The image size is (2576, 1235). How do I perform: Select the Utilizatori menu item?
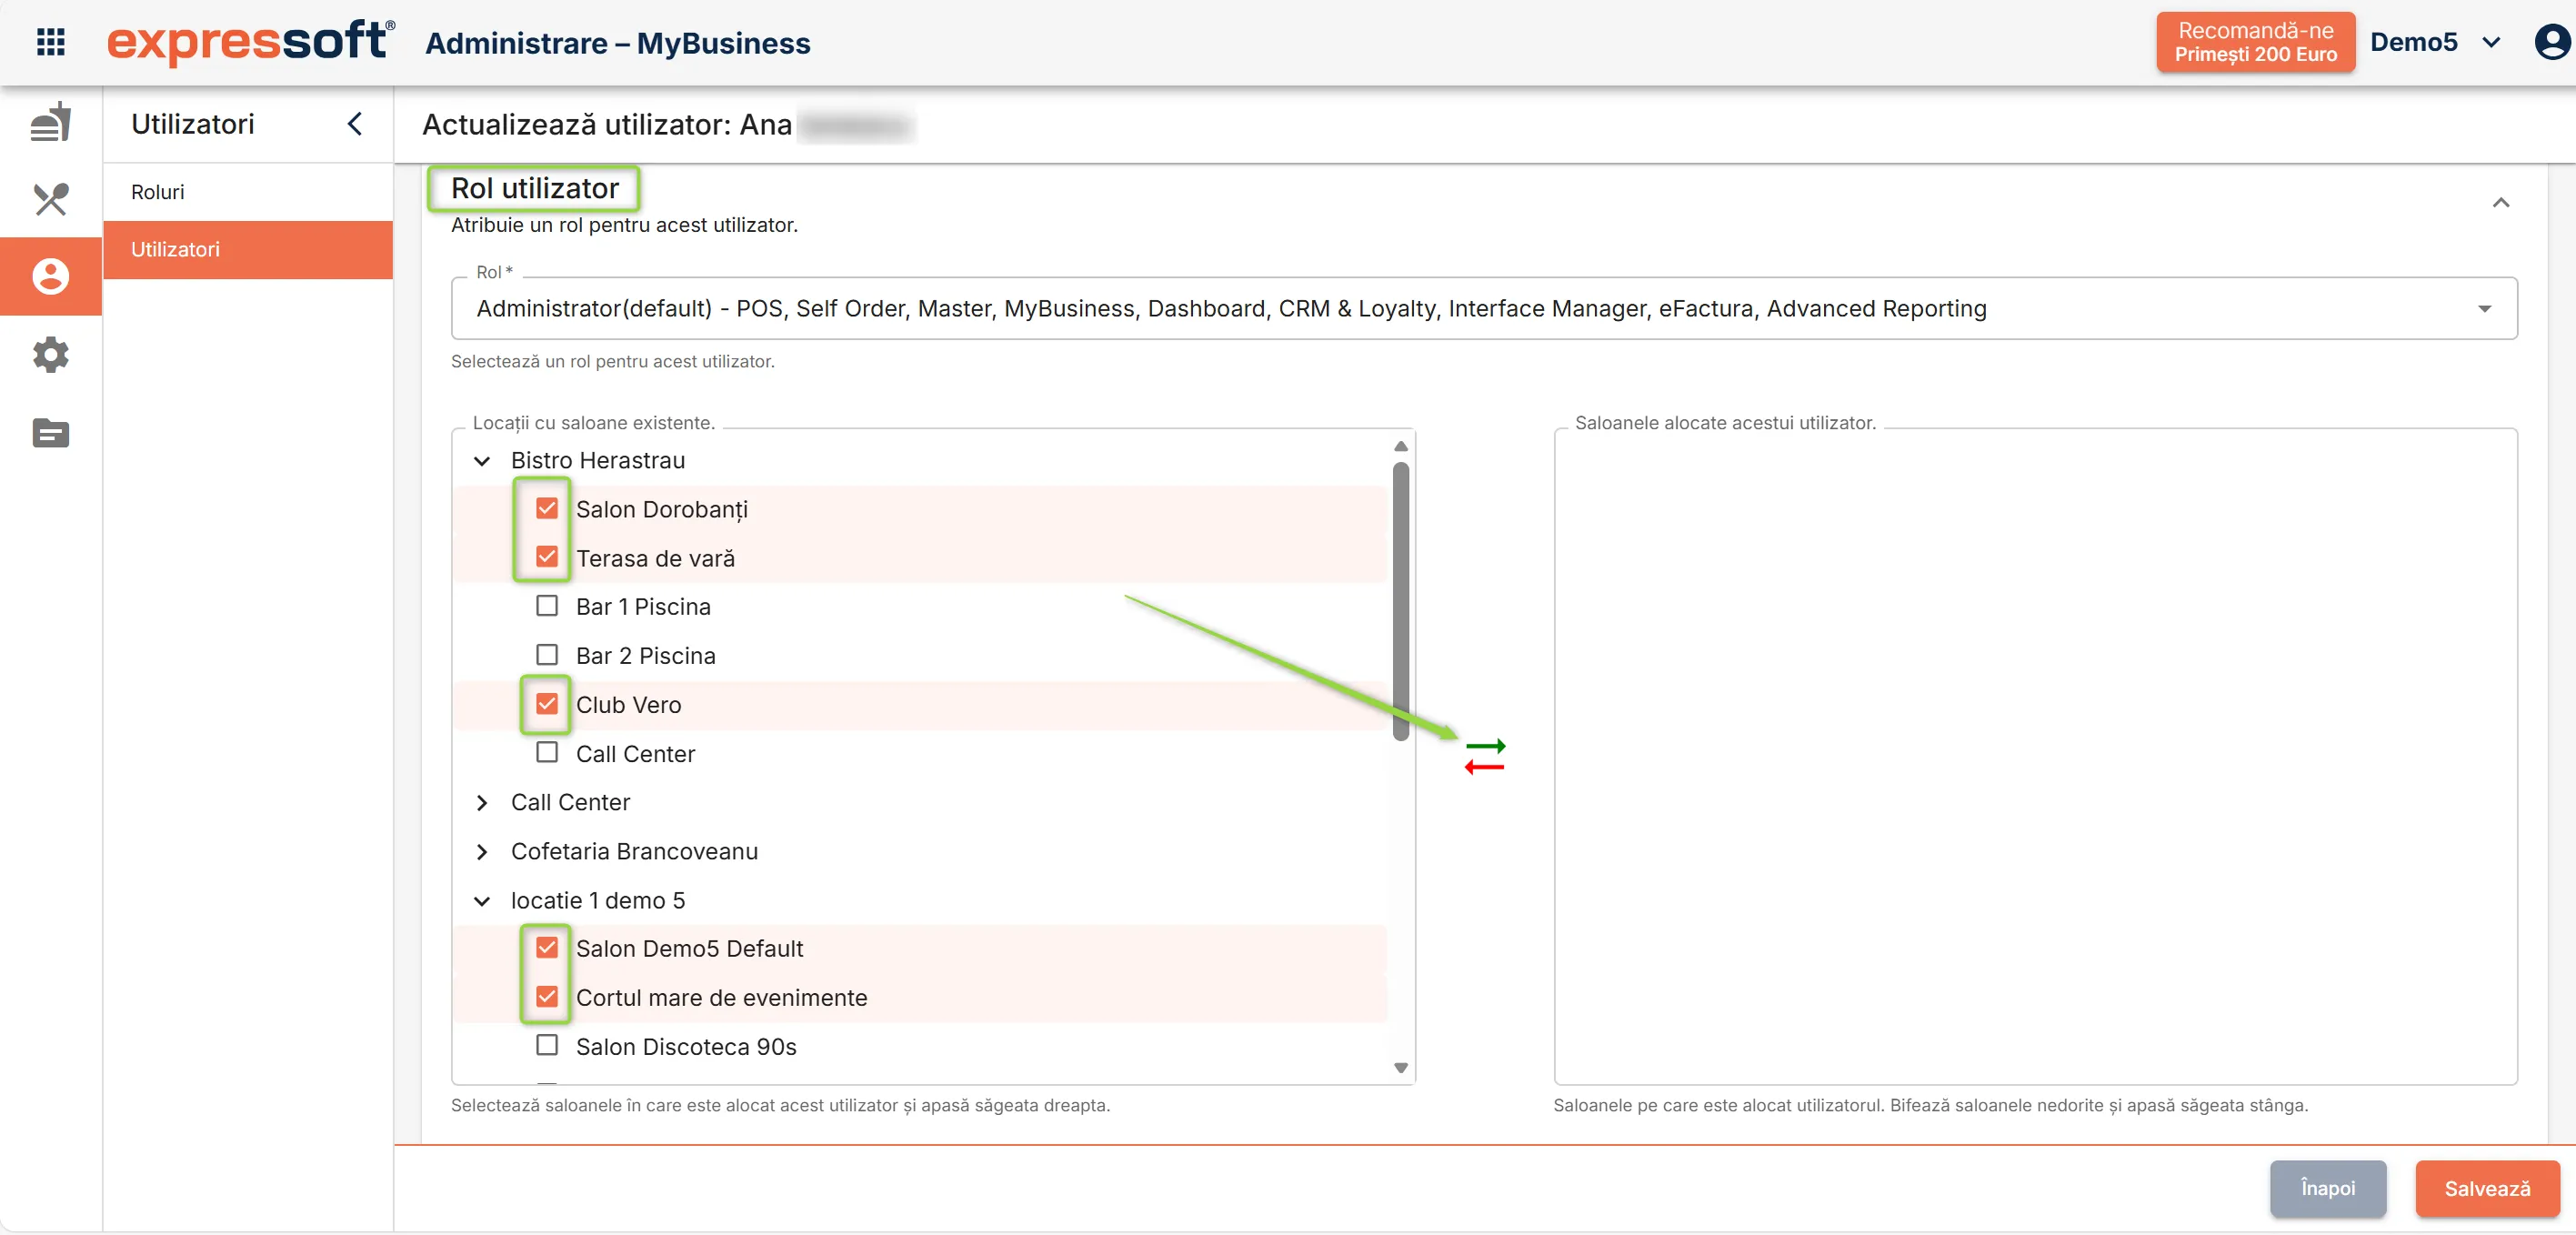click(x=248, y=250)
